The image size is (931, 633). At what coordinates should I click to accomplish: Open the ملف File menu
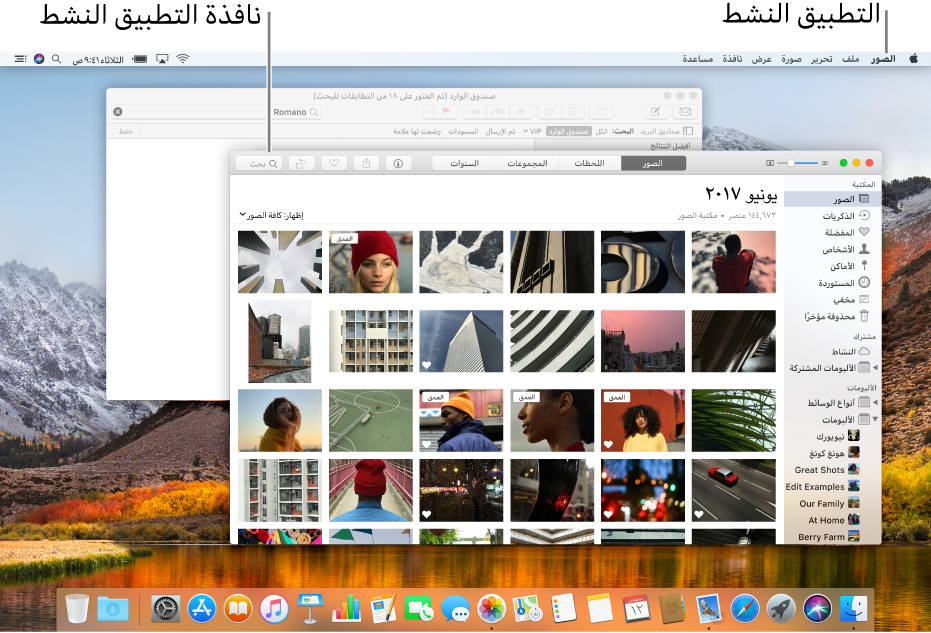click(x=851, y=59)
